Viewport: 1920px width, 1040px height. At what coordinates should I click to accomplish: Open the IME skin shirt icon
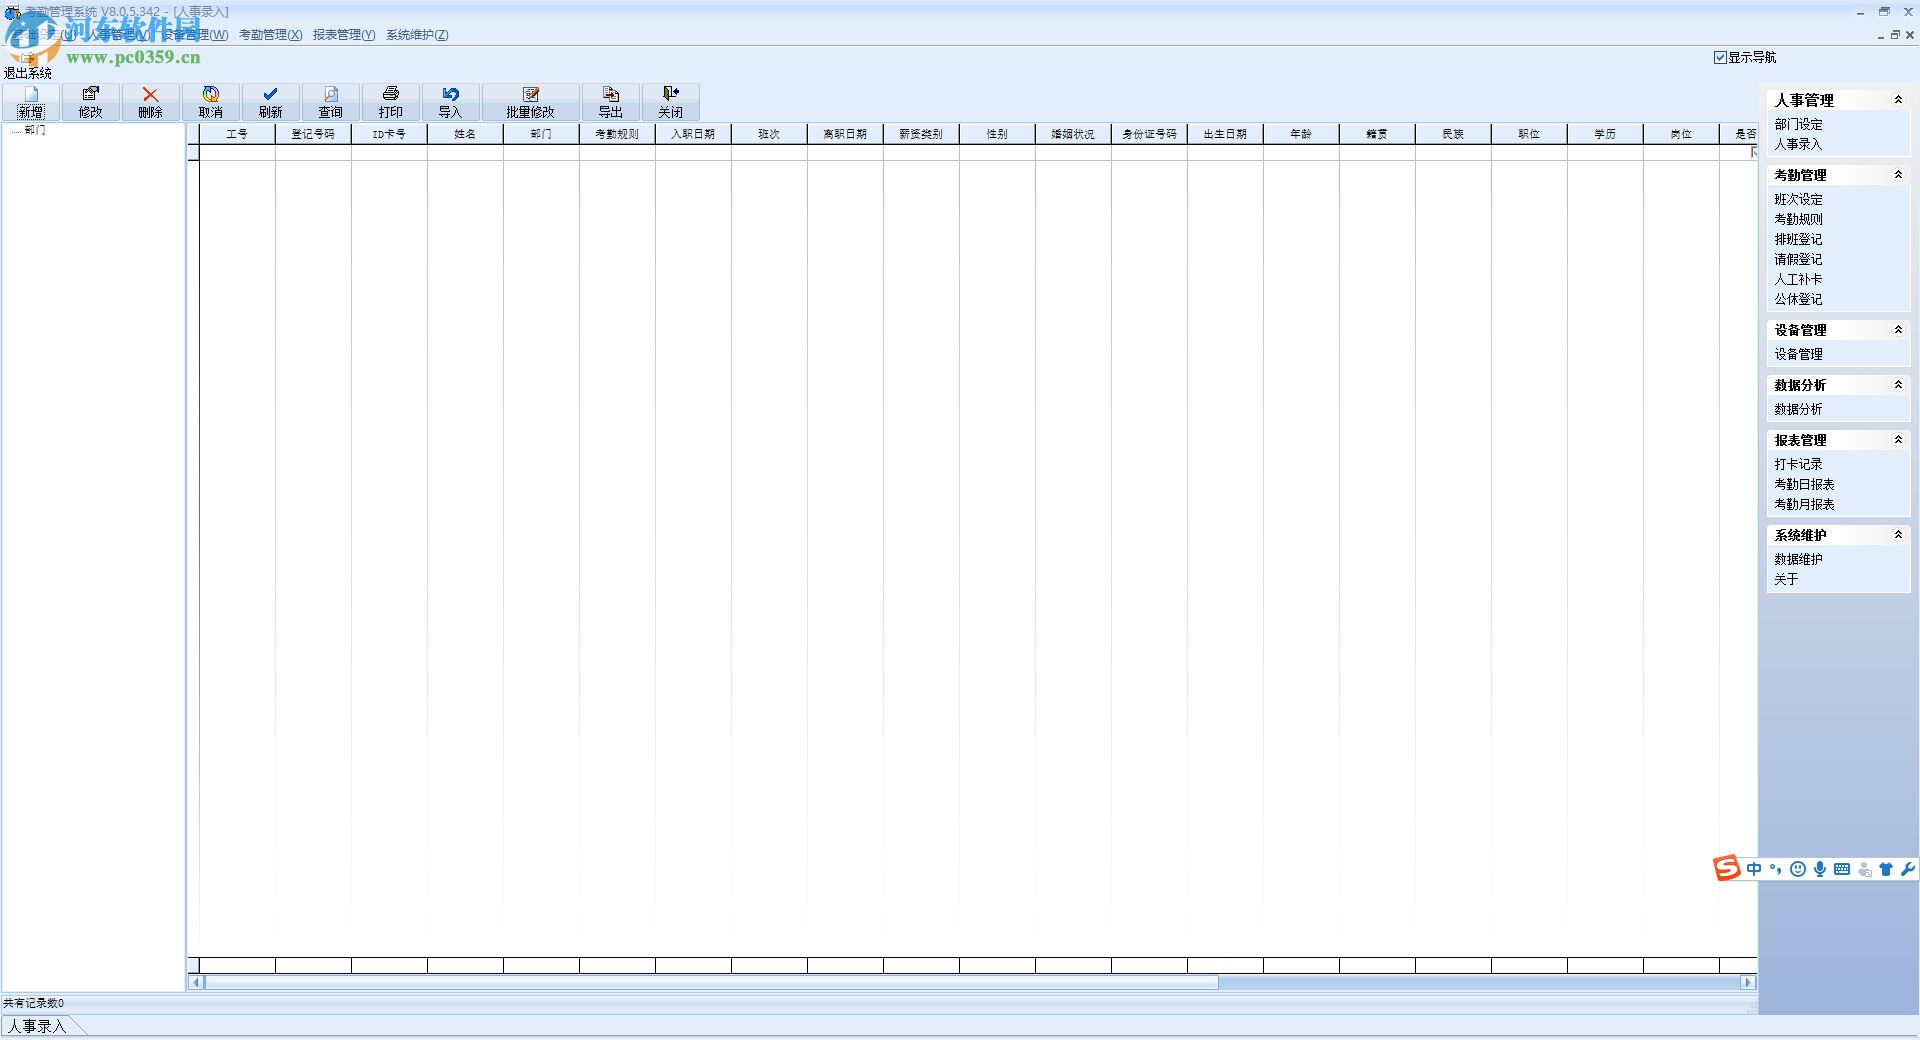point(1886,869)
